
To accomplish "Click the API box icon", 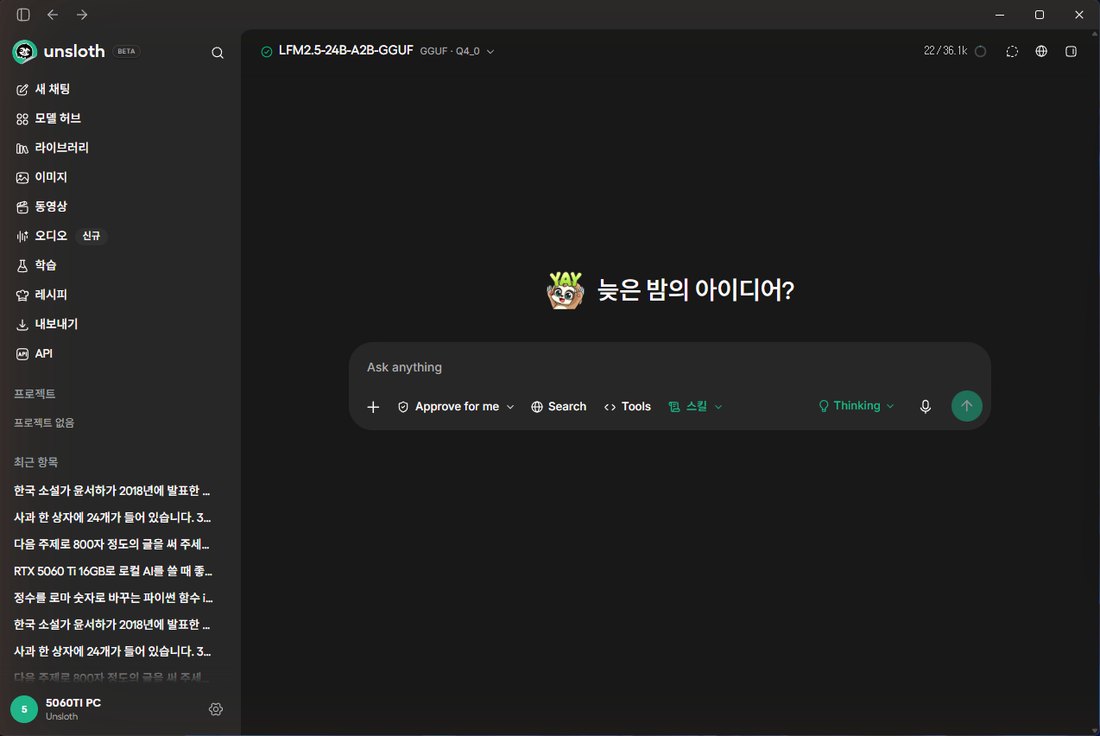I will [x=22, y=355].
